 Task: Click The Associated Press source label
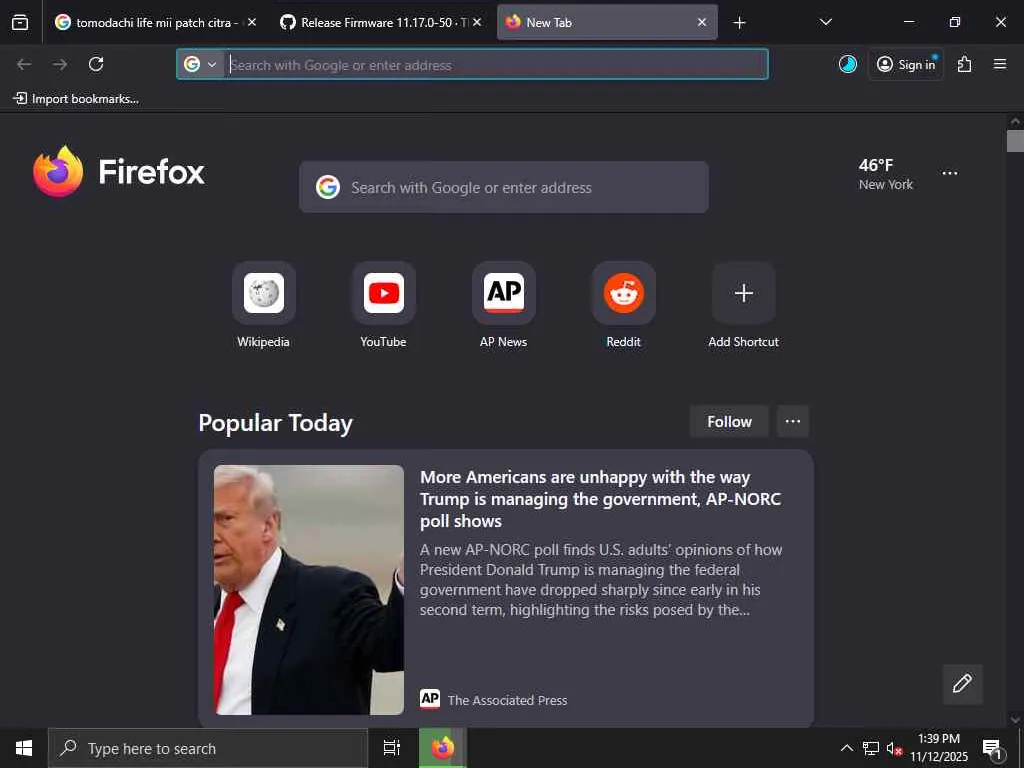point(507,700)
